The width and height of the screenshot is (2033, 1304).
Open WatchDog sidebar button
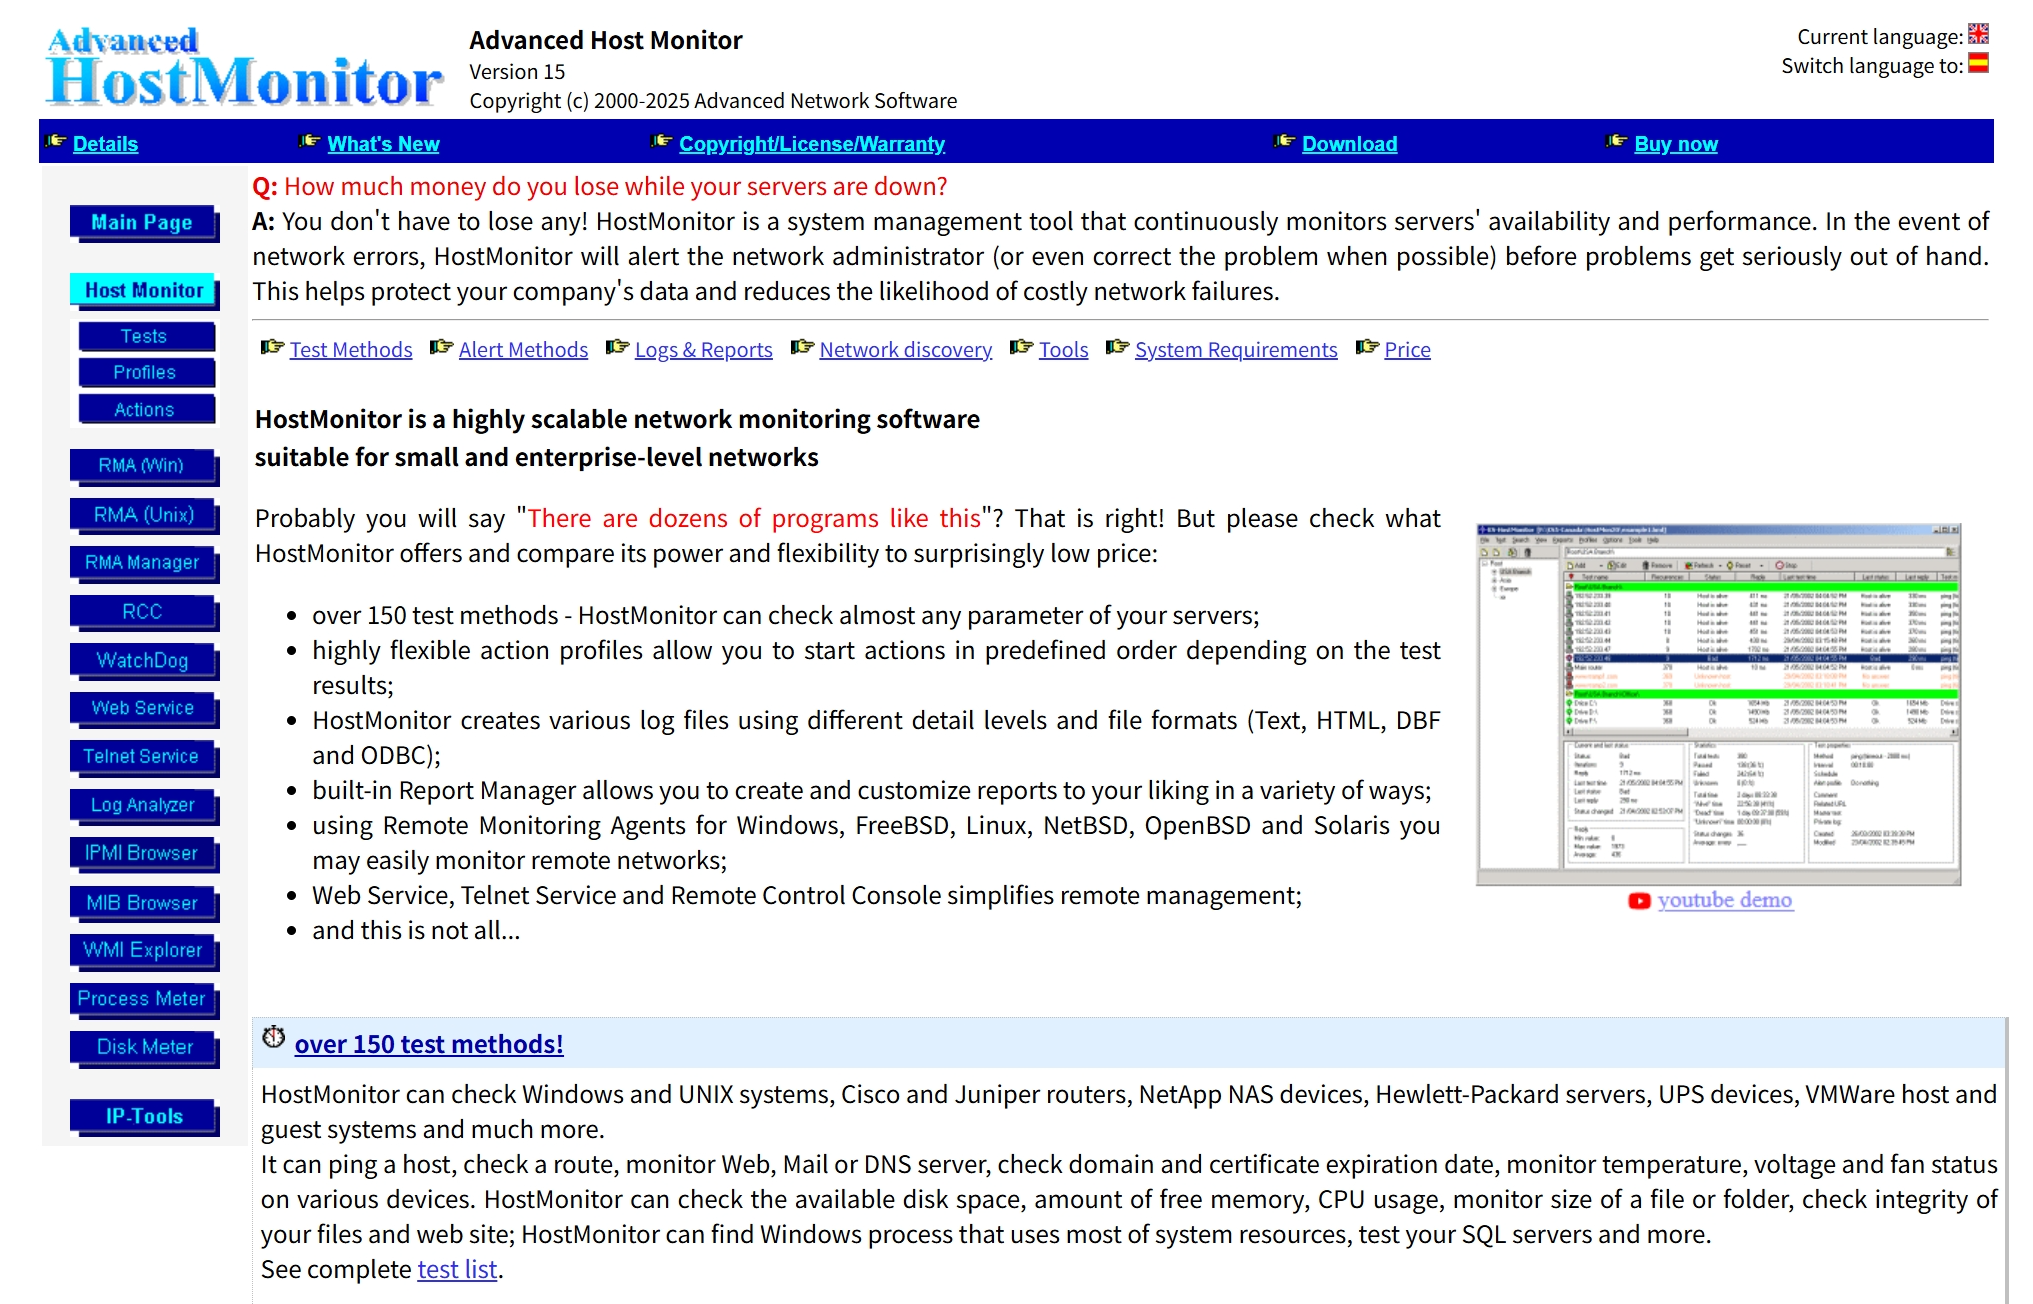144,661
